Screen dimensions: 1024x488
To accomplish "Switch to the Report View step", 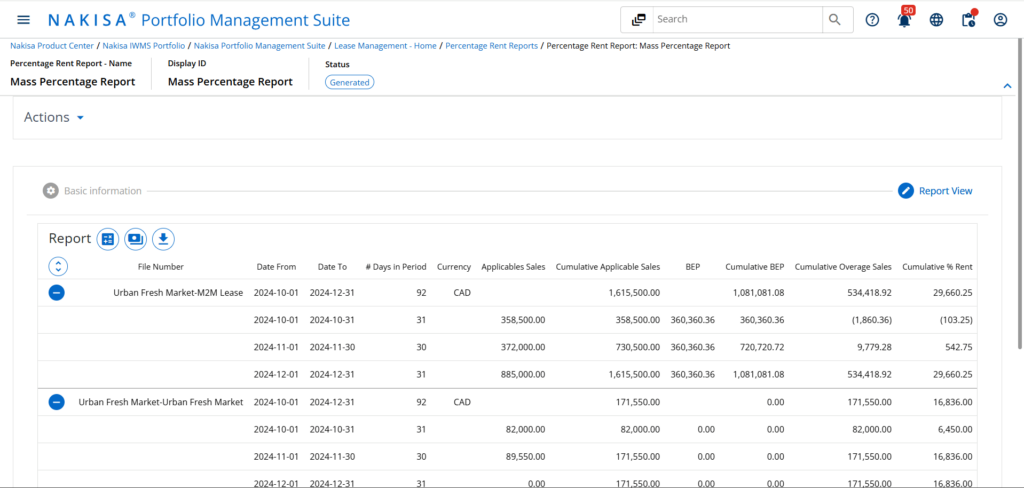I will coord(935,191).
